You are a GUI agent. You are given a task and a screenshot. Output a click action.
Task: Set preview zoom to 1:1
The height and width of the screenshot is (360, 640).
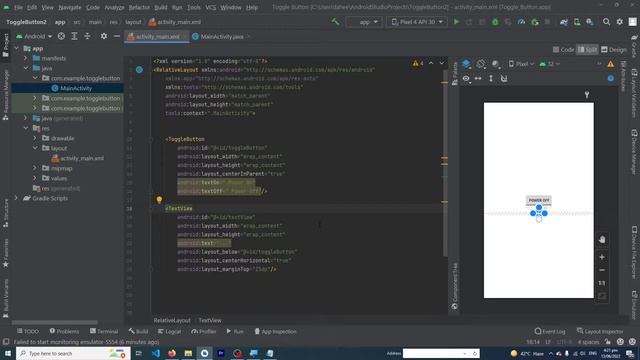pos(602,283)
